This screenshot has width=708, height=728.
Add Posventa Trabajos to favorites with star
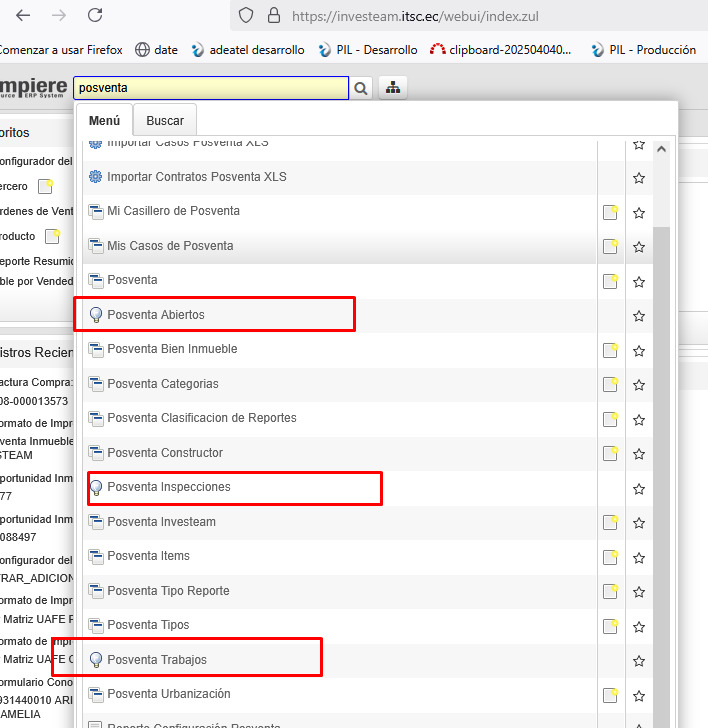(639, 661)
